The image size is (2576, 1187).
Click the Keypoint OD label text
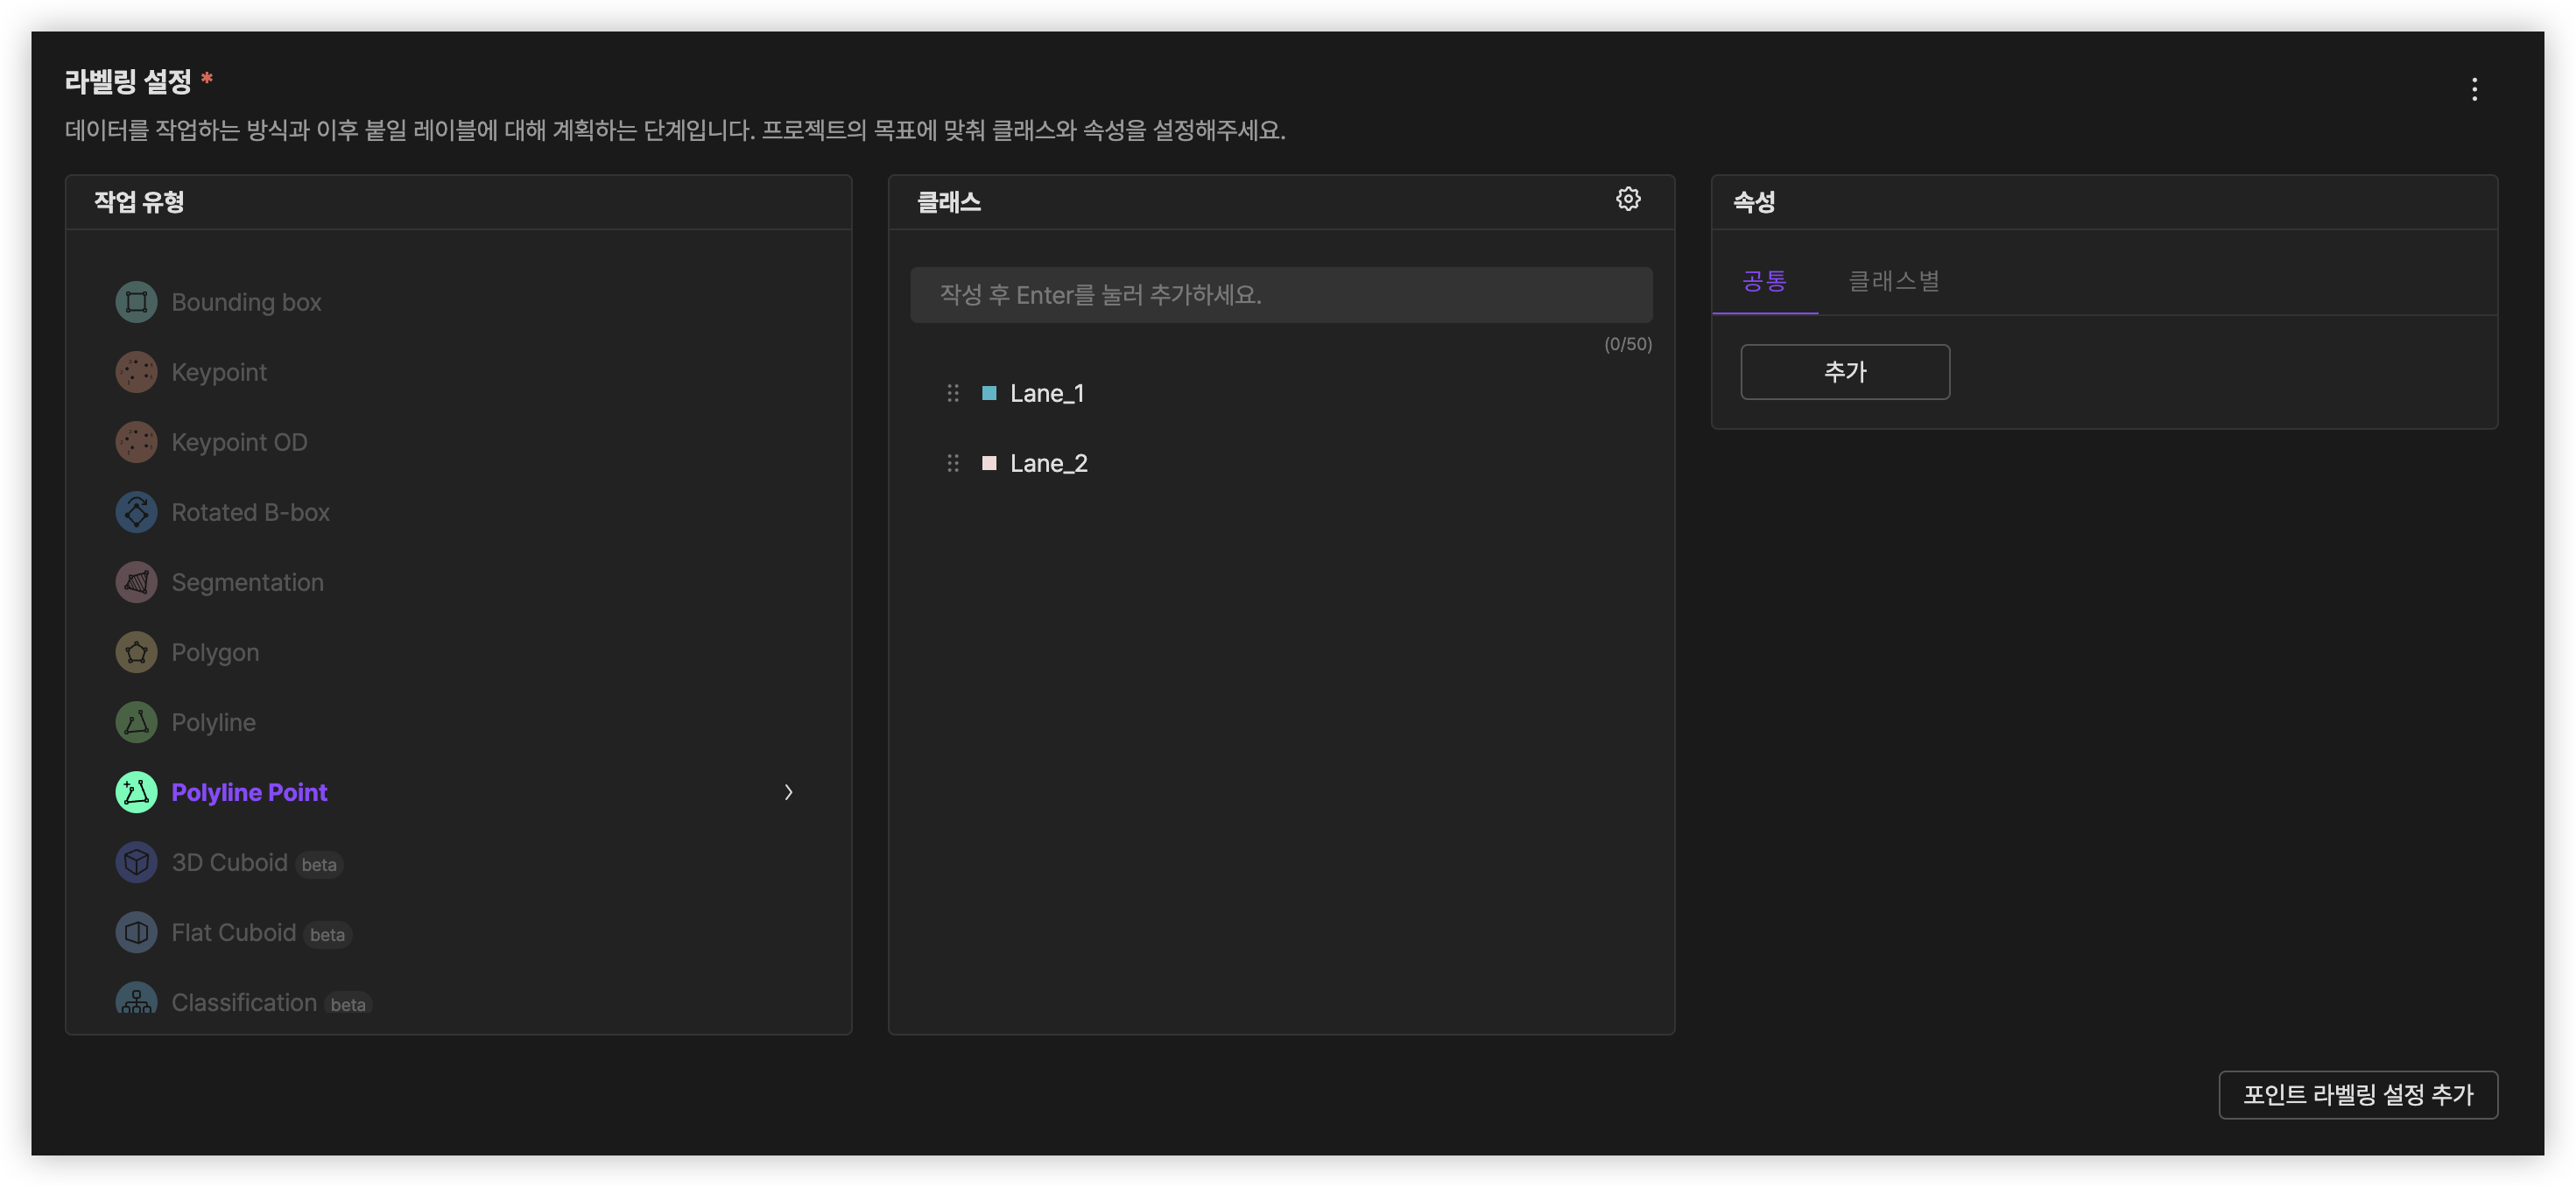pyautogui.click(x=239, y=443)
